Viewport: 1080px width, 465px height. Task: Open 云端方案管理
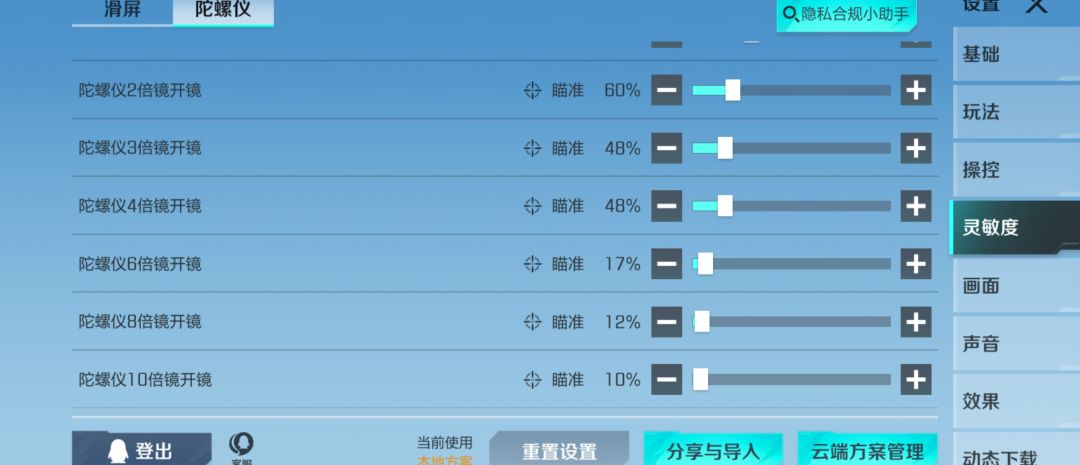coord(867,451)
